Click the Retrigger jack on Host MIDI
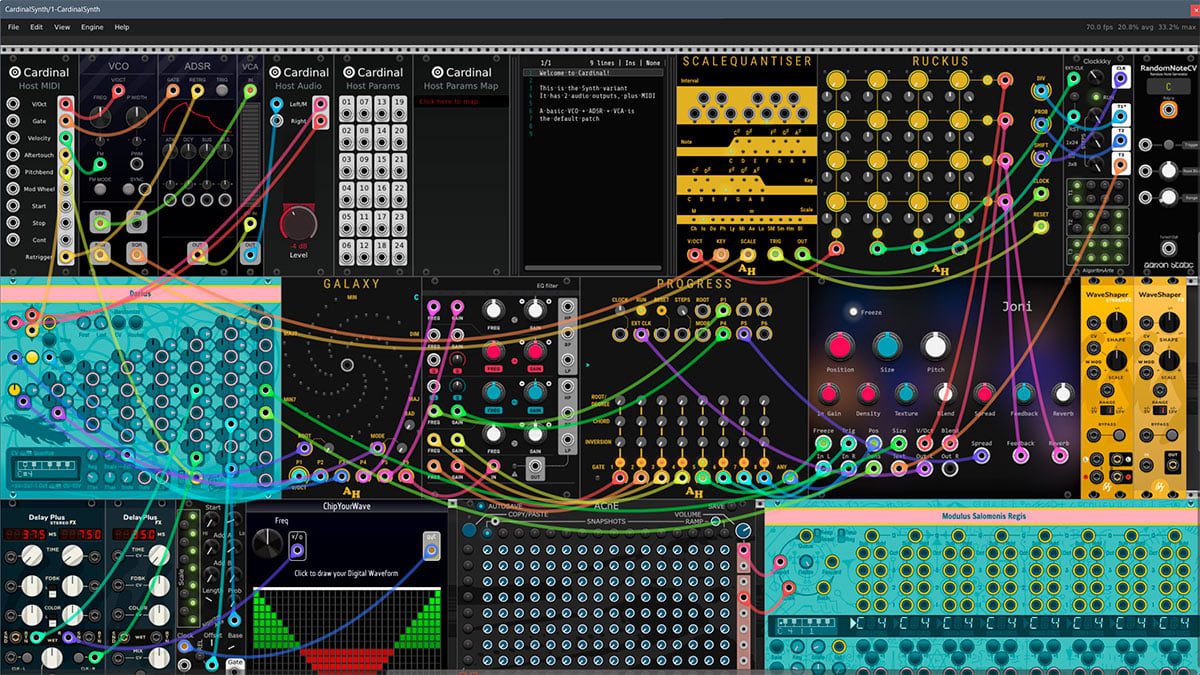Viewport: 1200px width, 675px height. (65, 257)
